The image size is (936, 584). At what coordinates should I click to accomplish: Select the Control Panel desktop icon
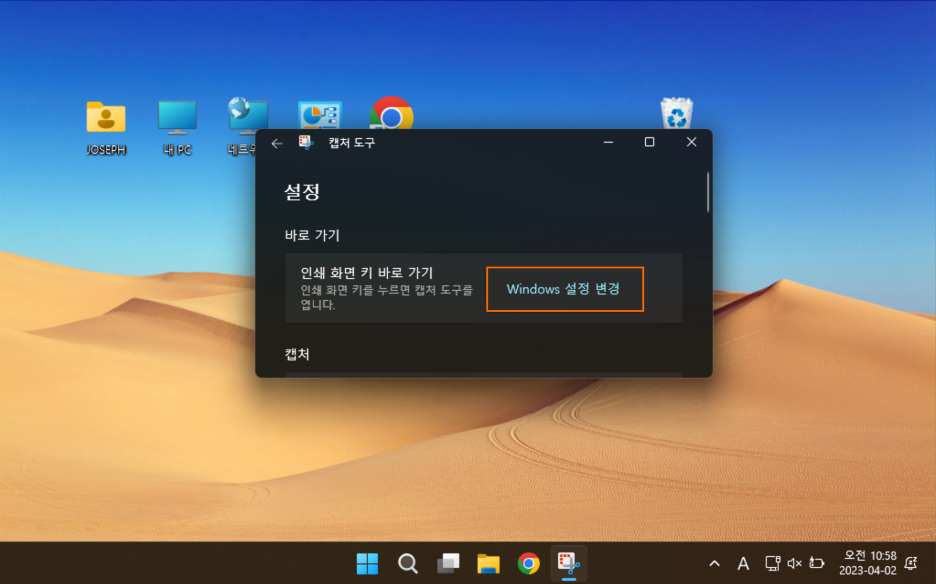(x=320, y=115)
